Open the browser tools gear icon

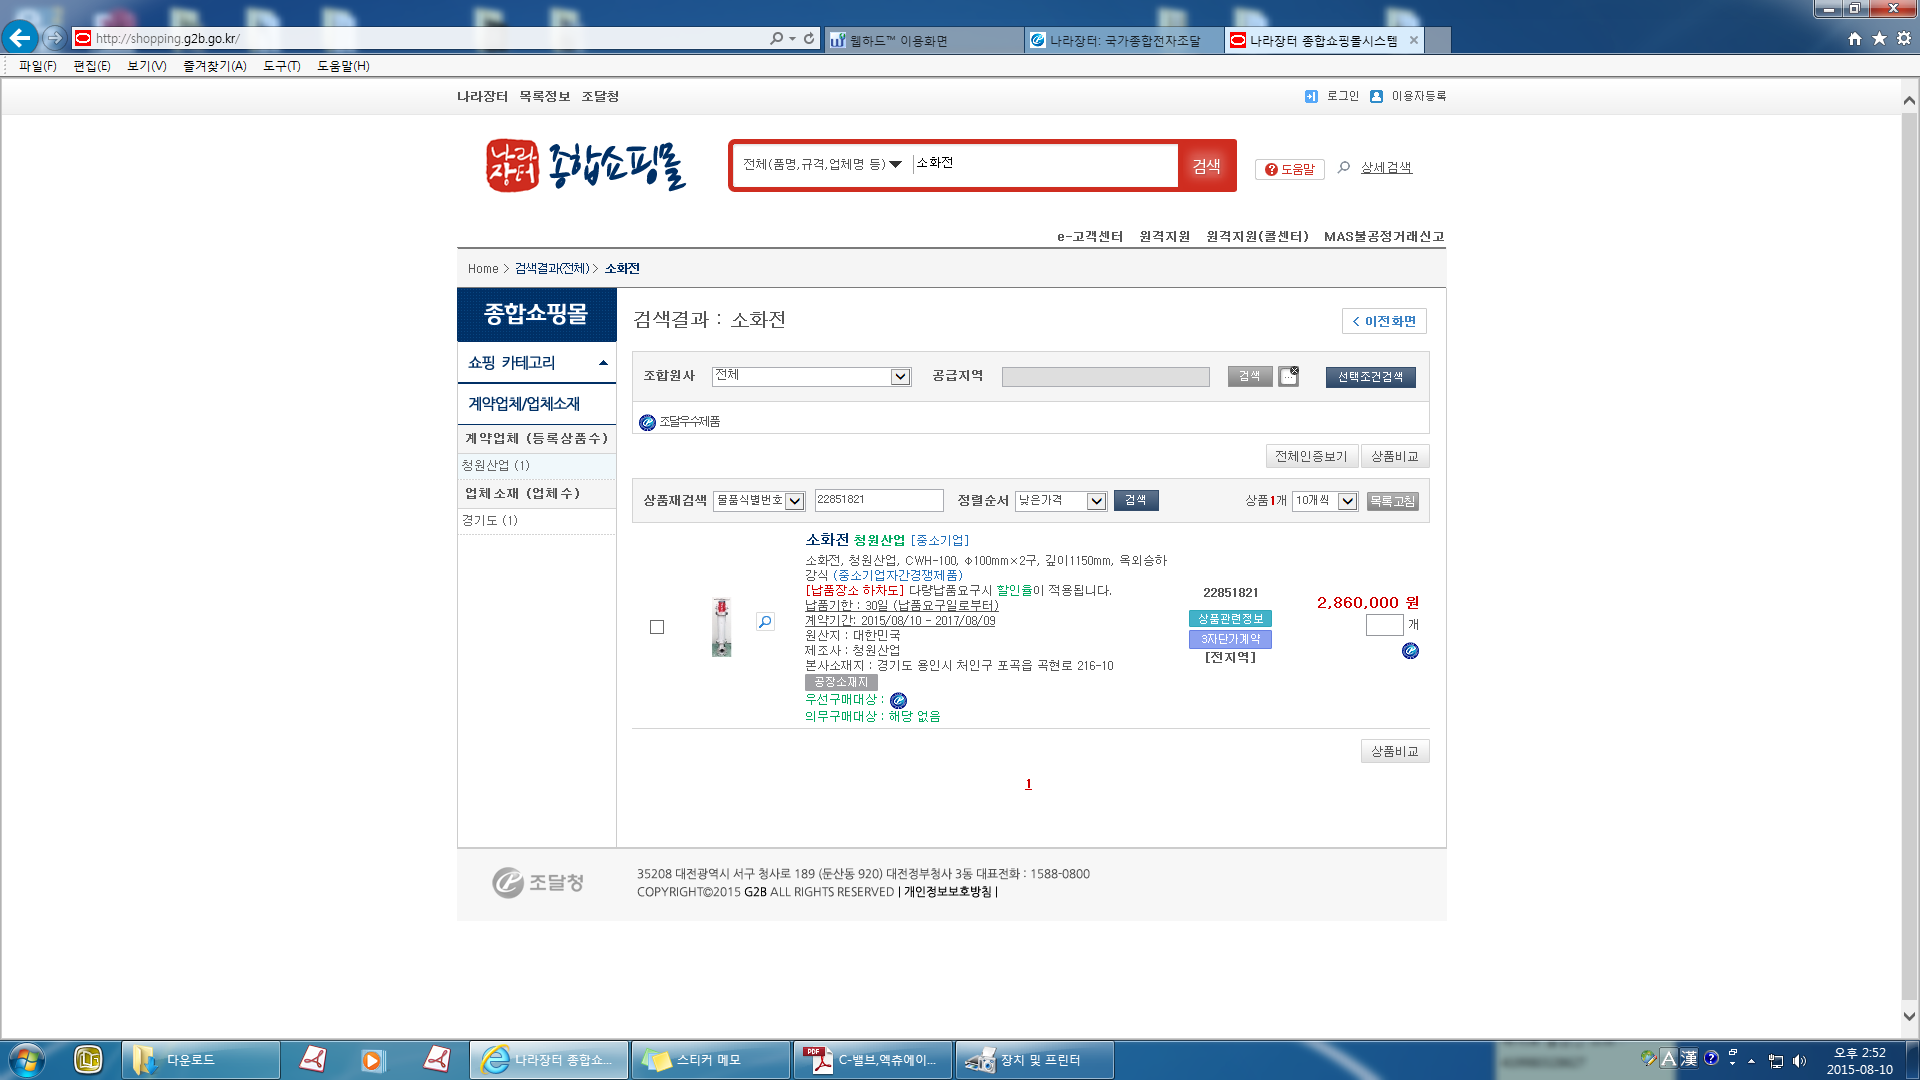[x=1904, y=38]
